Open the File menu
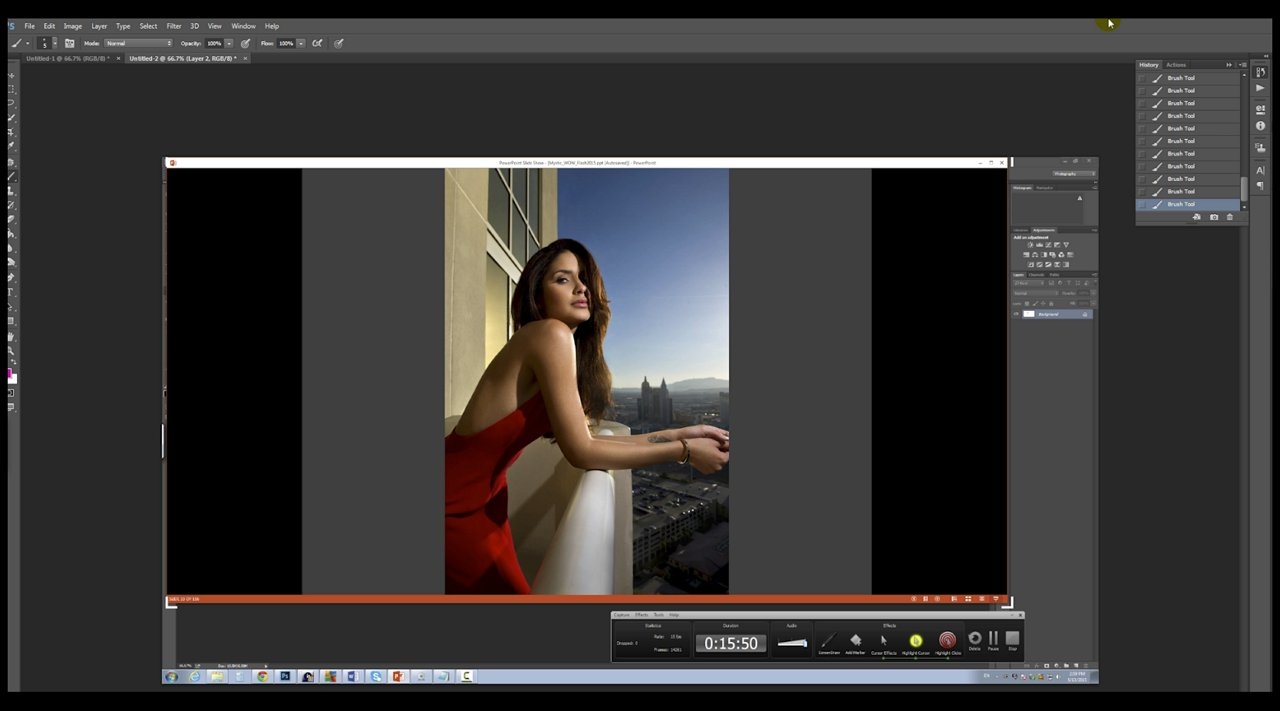 tap(30, 26)
